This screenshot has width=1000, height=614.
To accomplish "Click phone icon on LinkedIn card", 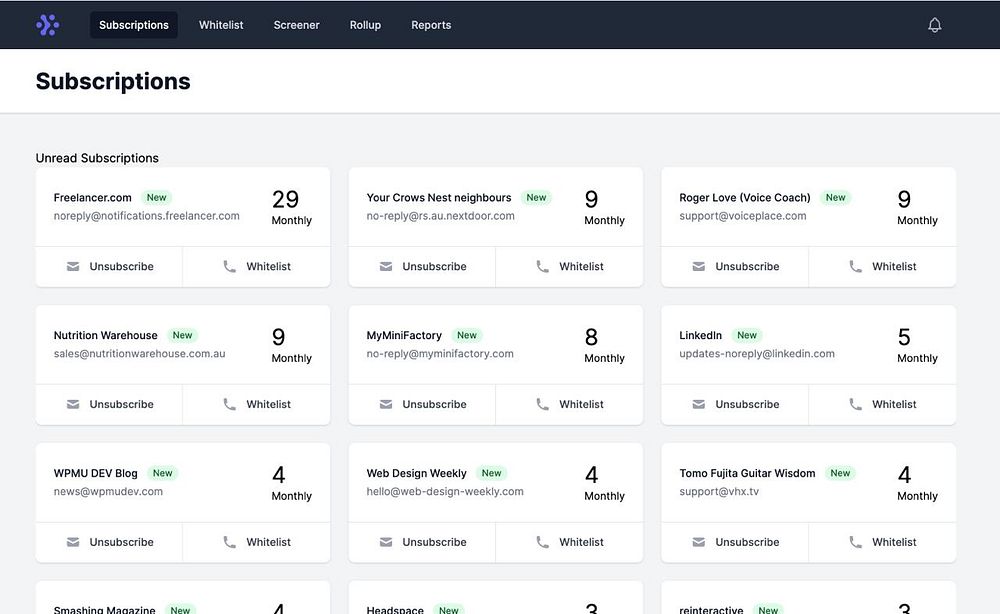I will tap(856, 404).
